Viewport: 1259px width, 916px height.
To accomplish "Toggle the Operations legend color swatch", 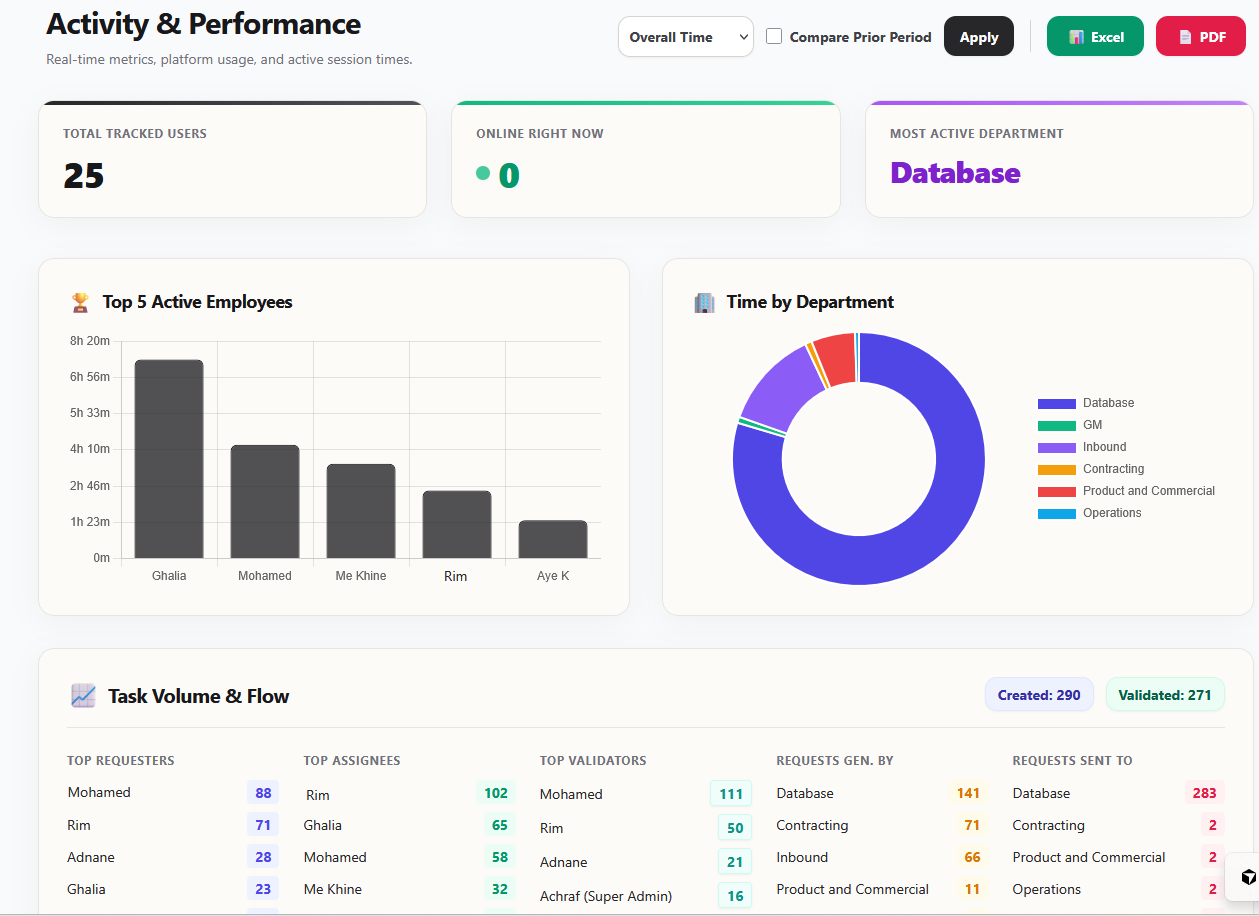I will pyautogui.click(x=1057, y=513).
